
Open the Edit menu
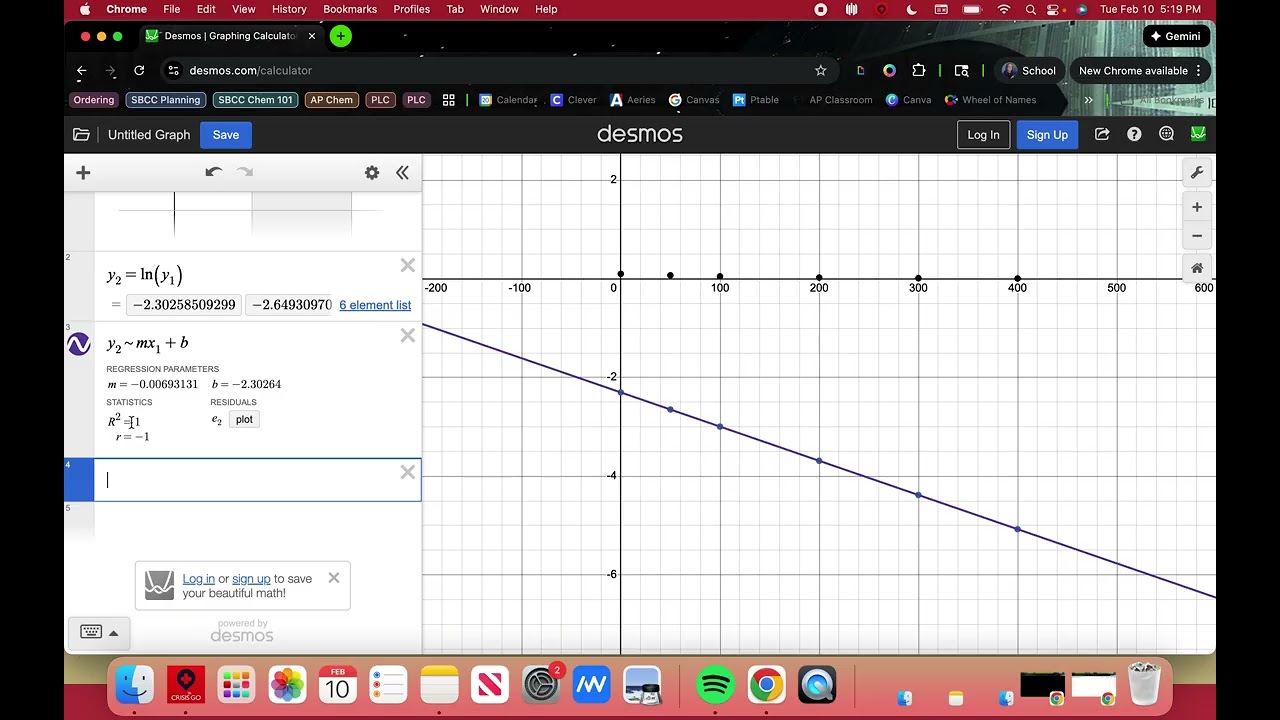(x=206, y=9)
